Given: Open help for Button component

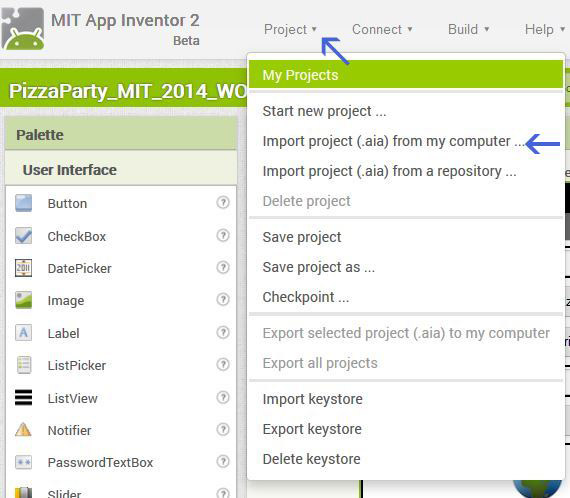Looking at the screenshot, I should pyautogui.click(x=223, y=202).
